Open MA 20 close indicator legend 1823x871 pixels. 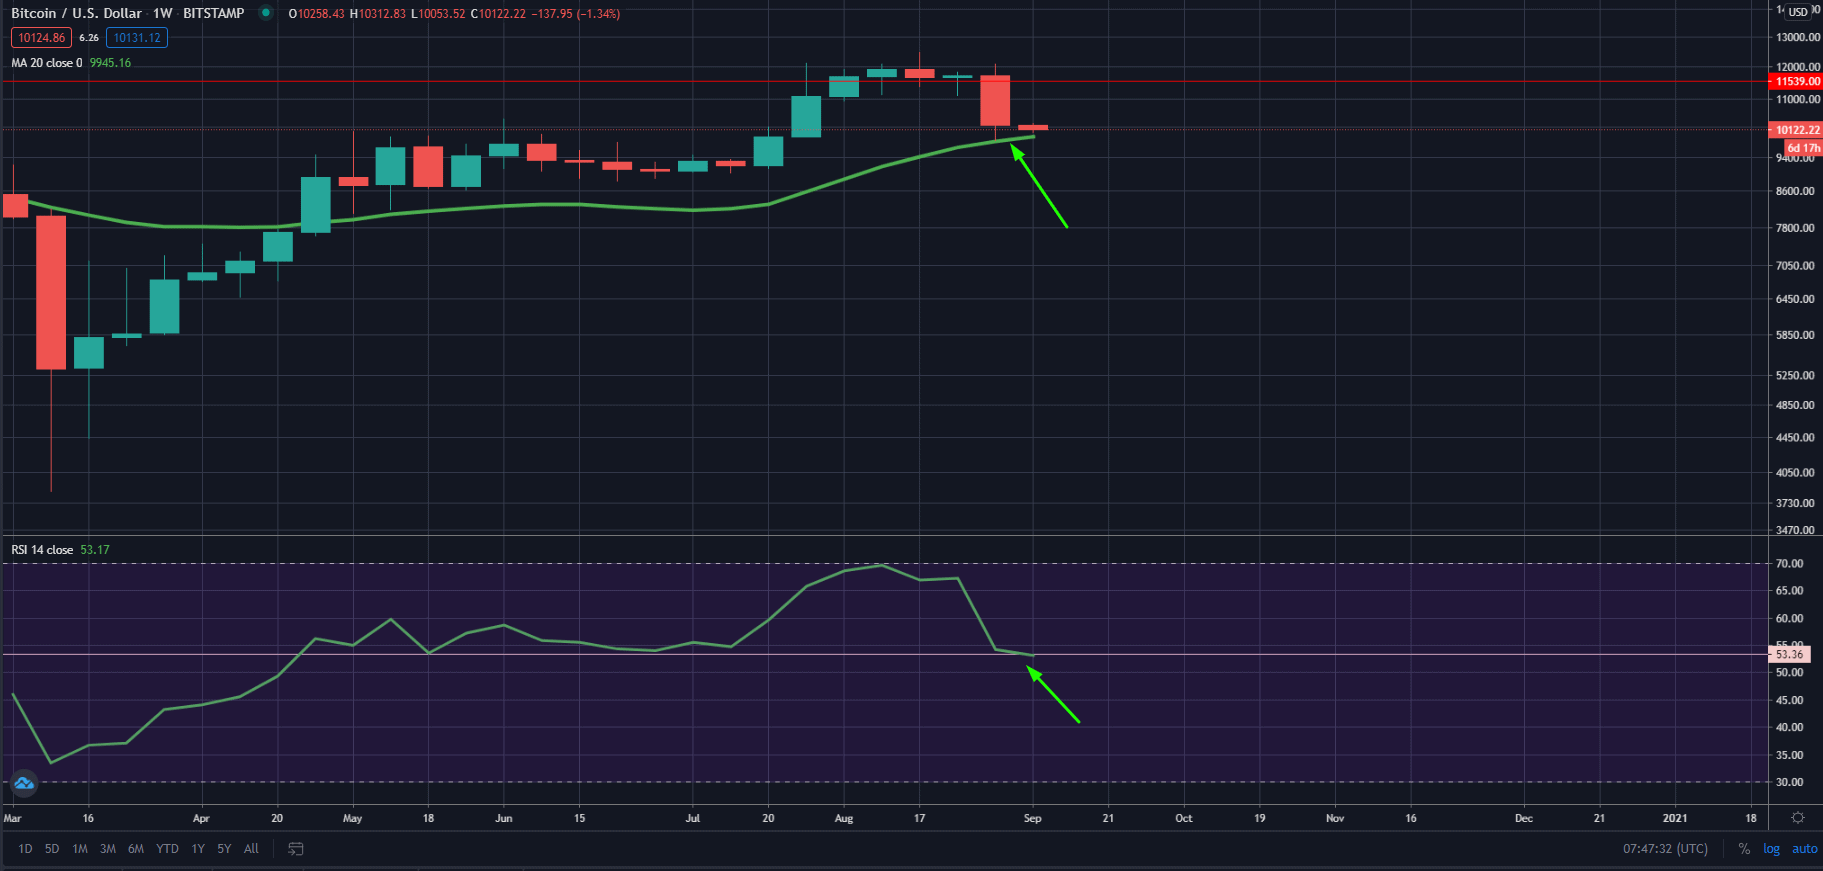click(x=47, y=63)
